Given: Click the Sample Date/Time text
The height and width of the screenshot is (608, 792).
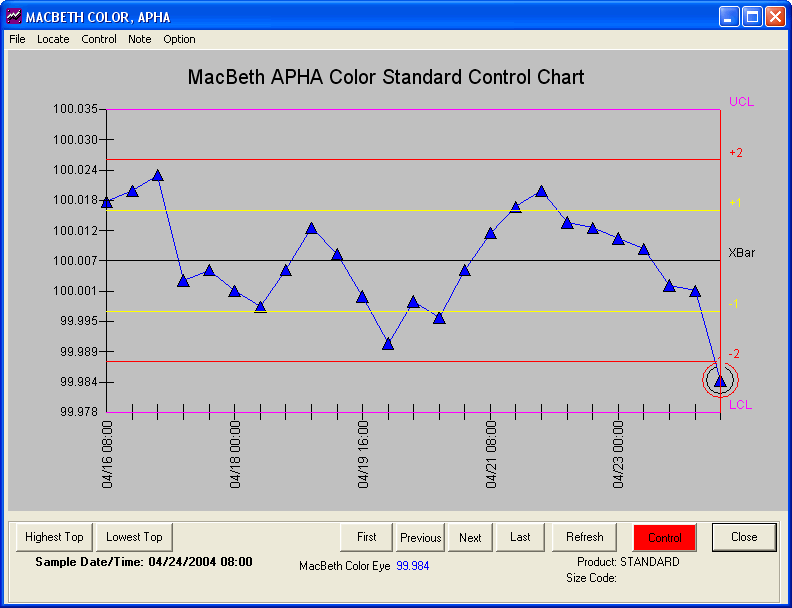Looking at the screenshot, I should click(144, 562).
